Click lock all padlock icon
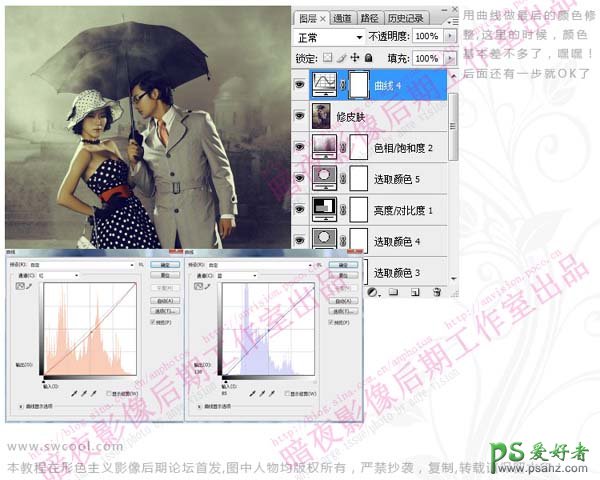600x480 pixels. click(368, 57)
